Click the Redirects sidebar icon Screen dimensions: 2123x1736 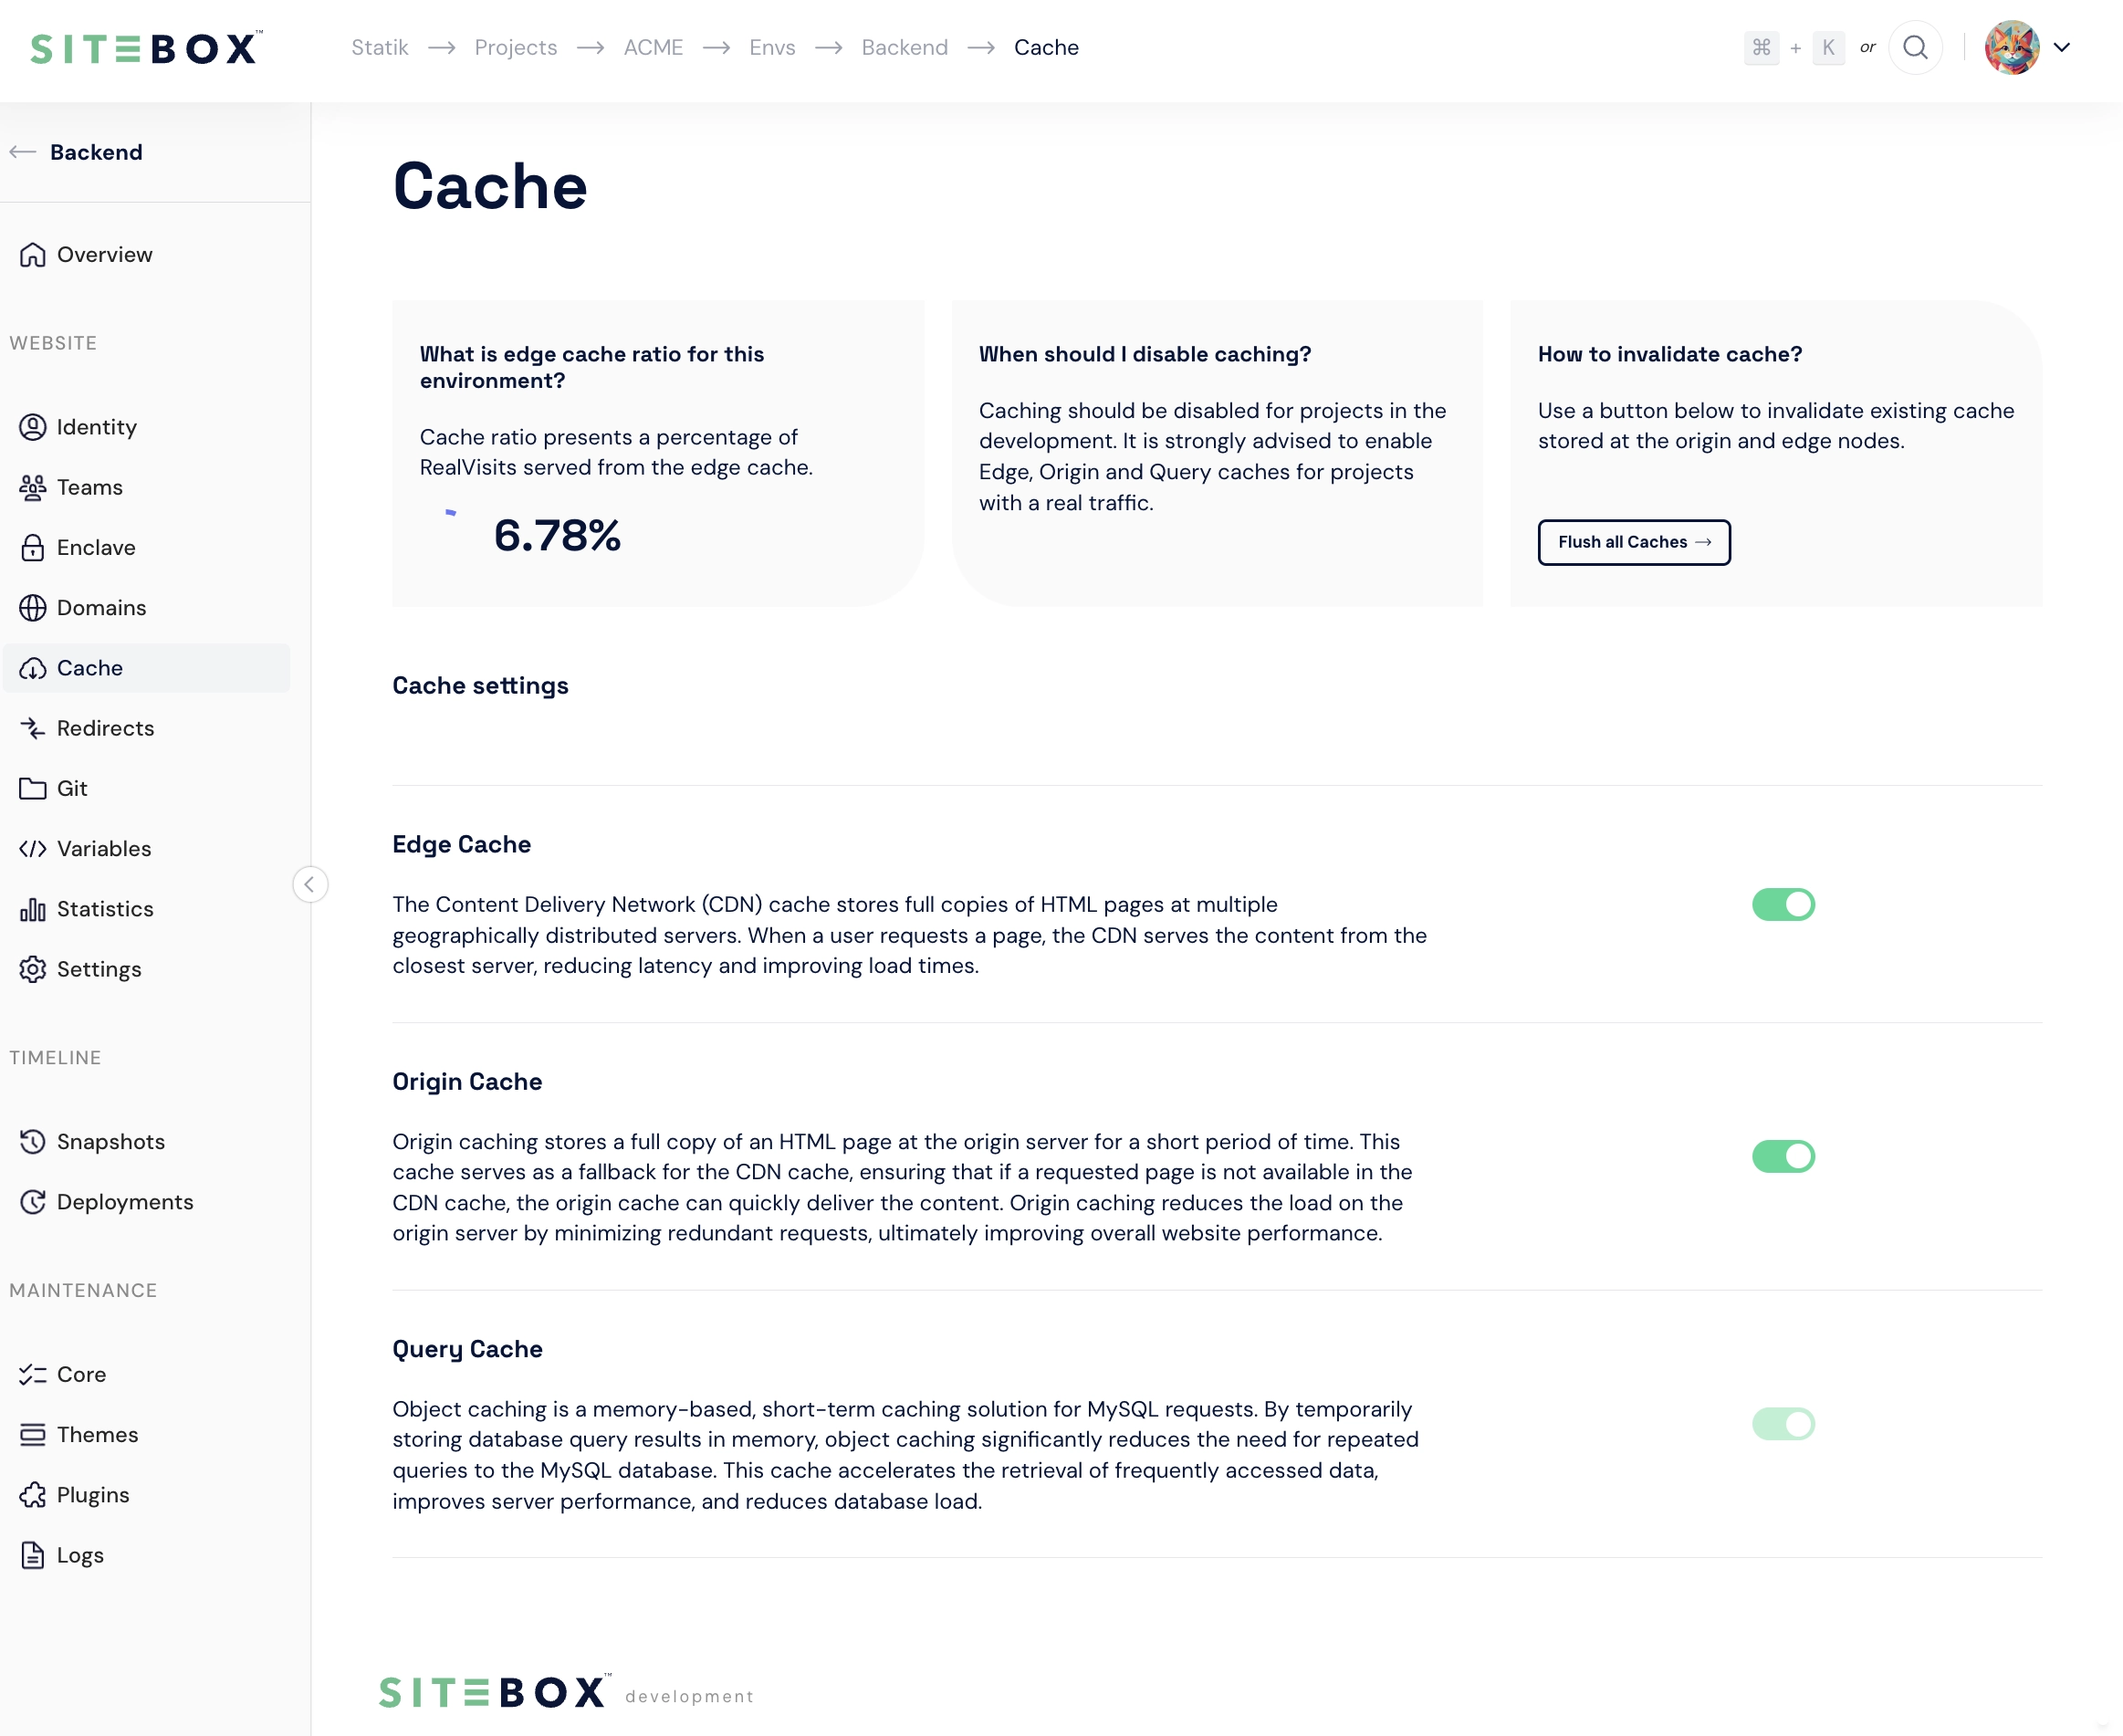(x=34, y=727)
